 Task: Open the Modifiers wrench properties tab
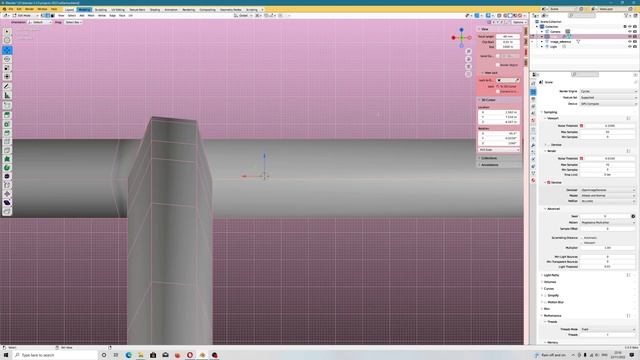point(533,145)
